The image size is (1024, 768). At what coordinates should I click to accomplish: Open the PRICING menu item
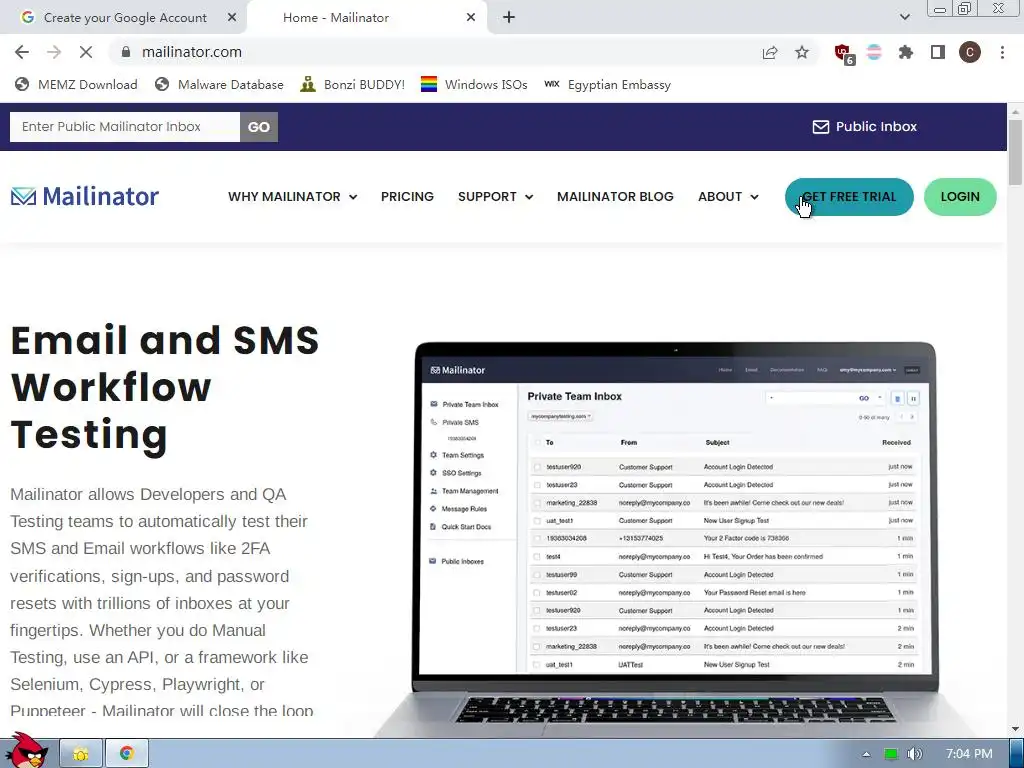[408, 197]
